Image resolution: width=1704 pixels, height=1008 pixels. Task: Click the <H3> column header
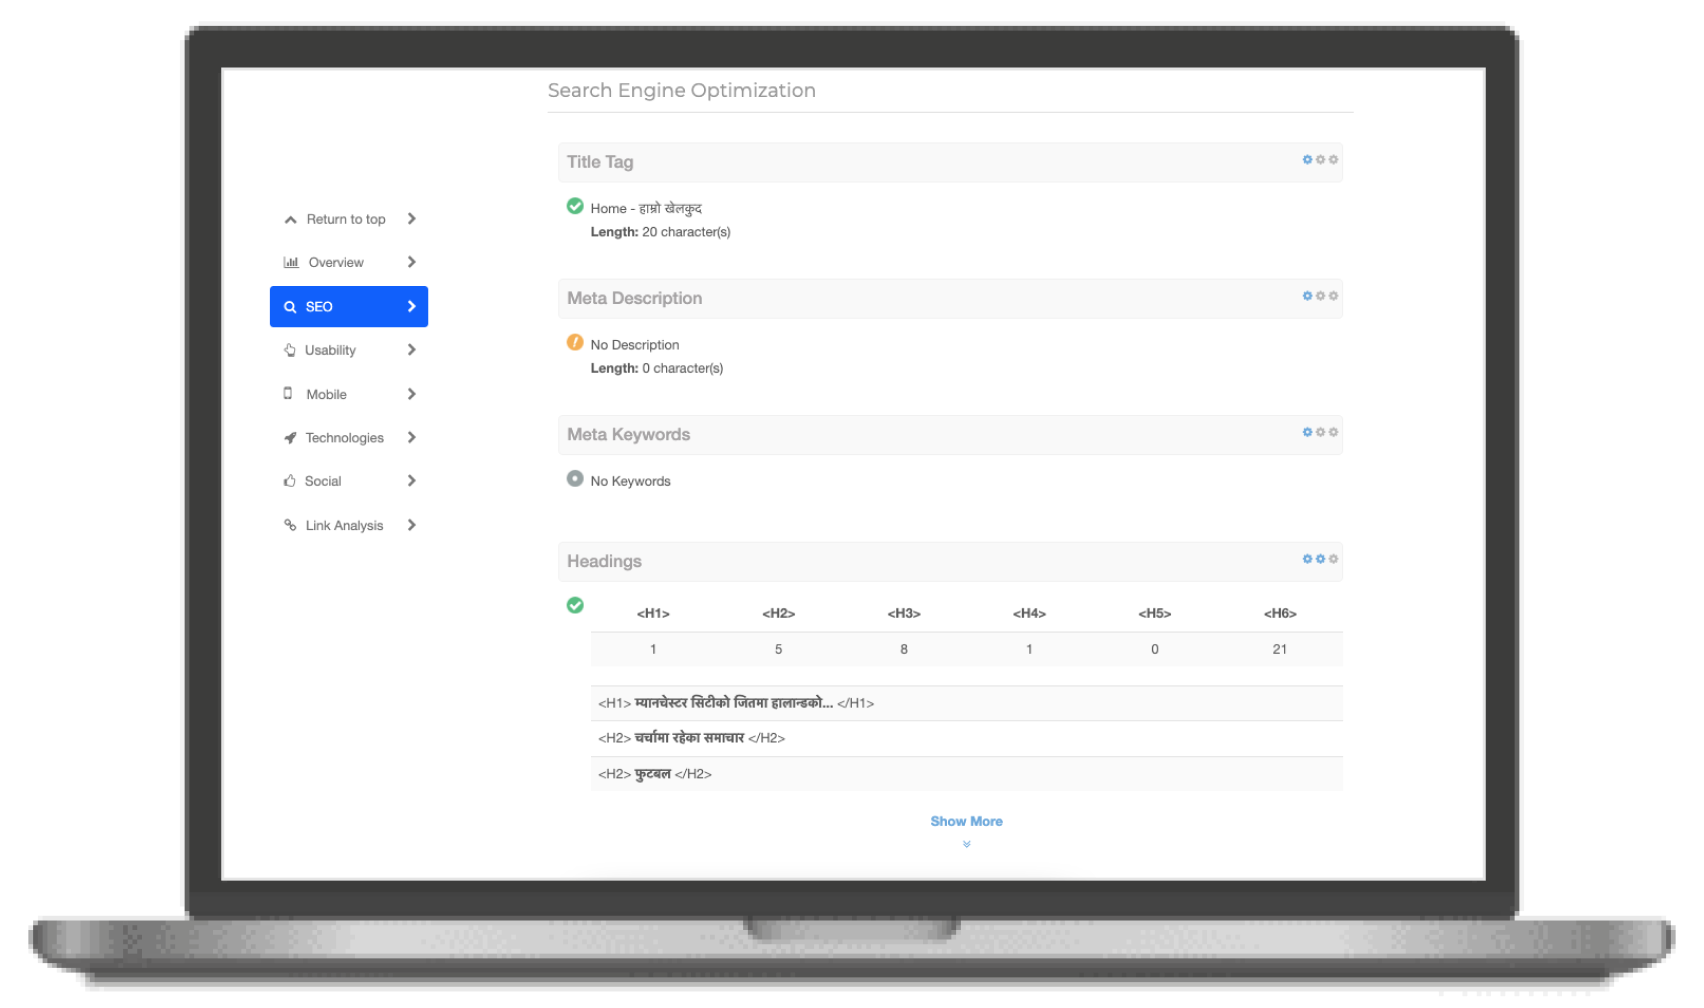point(904,613)
